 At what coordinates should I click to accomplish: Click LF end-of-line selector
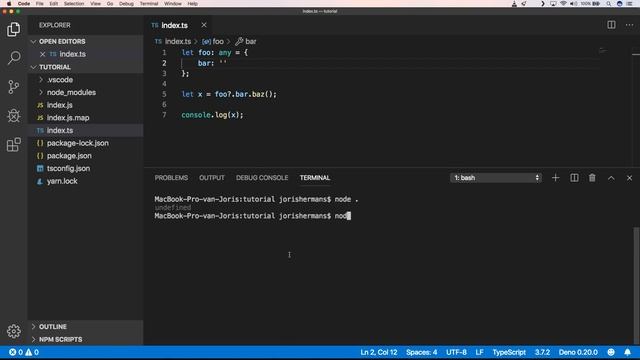480,352
